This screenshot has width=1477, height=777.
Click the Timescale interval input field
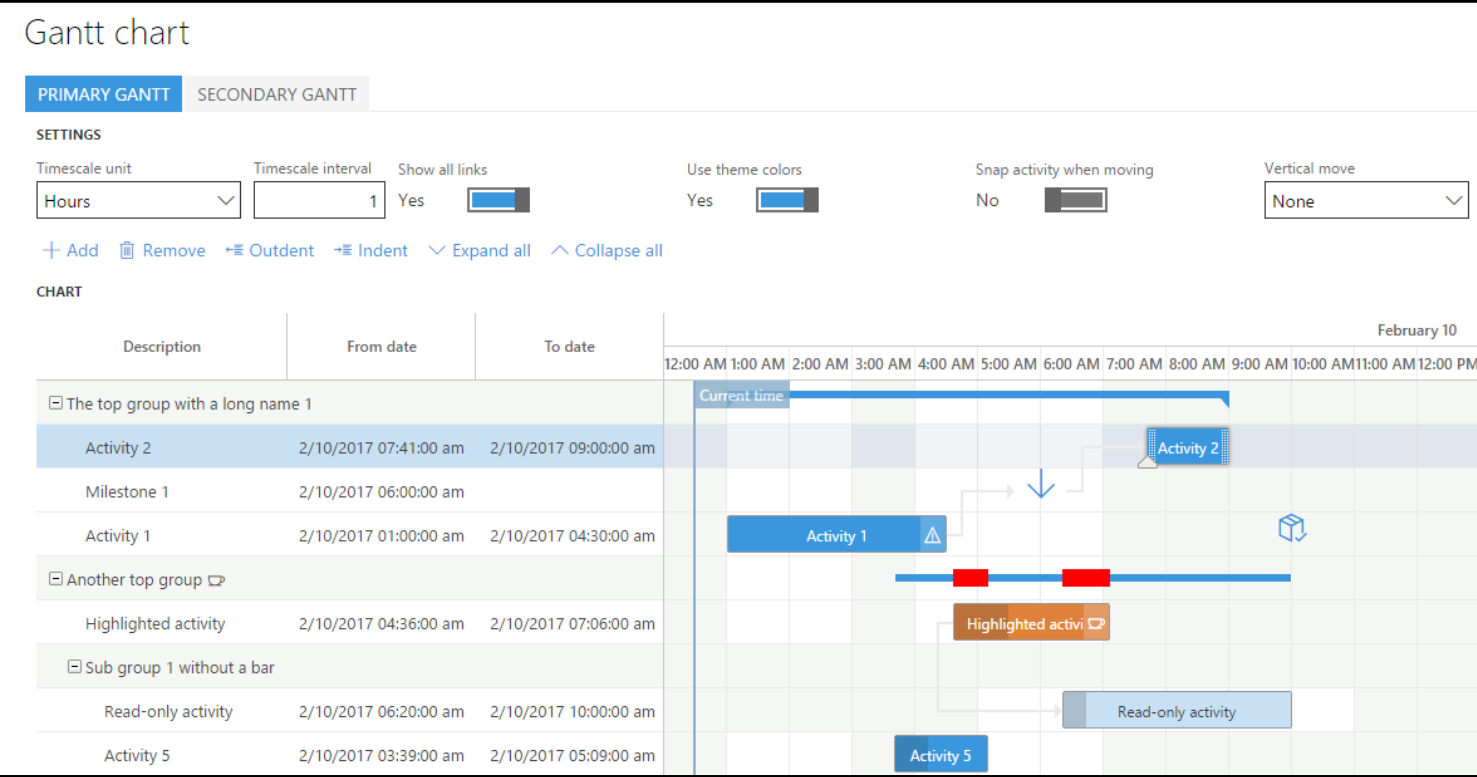pyautogui.click(x=319, y=201)
